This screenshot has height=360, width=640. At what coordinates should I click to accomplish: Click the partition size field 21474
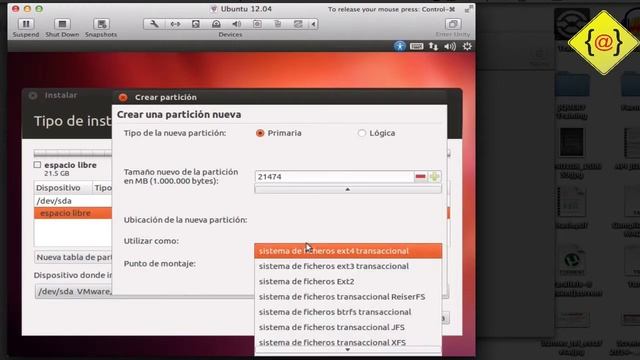point(334,177)
